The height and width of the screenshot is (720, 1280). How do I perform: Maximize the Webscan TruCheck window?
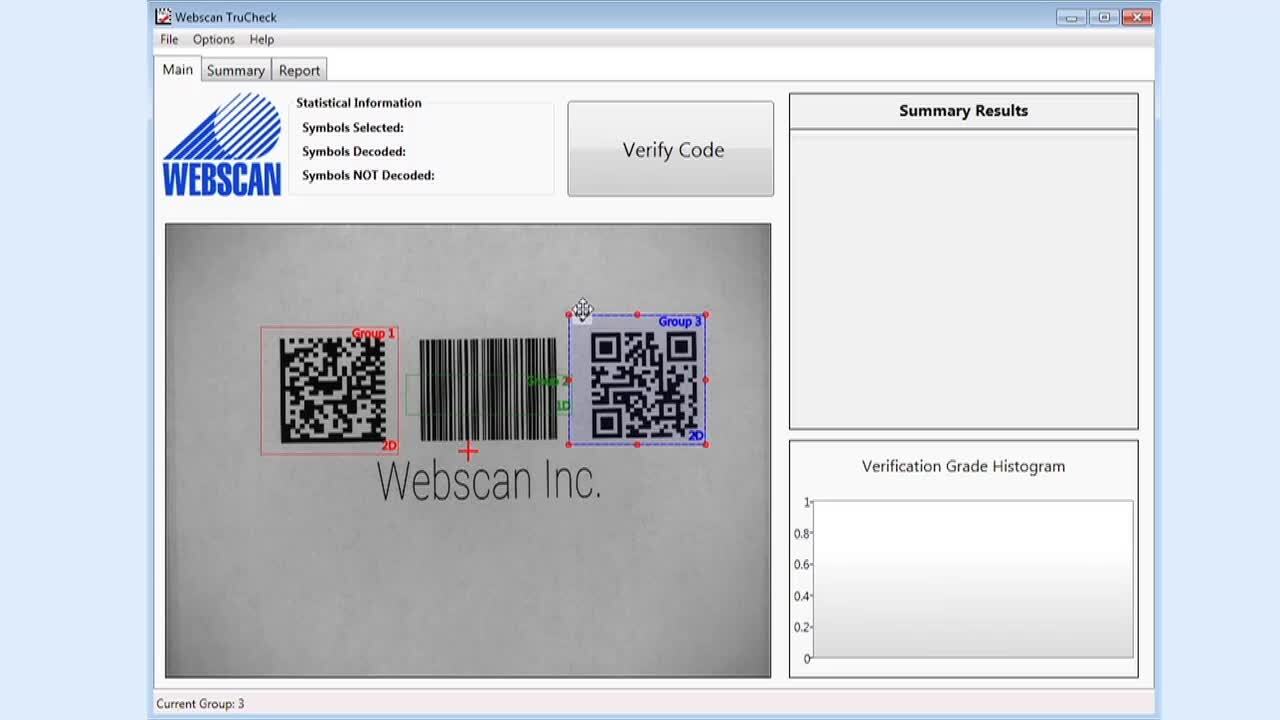pyautogui.click(x=1104, y=17)
